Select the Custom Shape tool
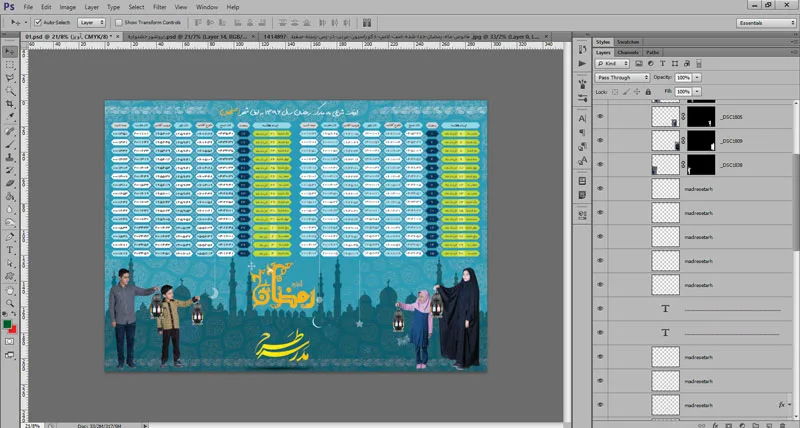The image size is (800, 428). click(10, 276)
